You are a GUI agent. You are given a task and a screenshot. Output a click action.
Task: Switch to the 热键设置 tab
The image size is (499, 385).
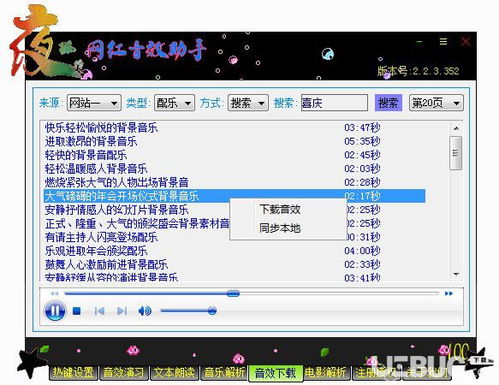pyautogui.click(x=74, y=372)
